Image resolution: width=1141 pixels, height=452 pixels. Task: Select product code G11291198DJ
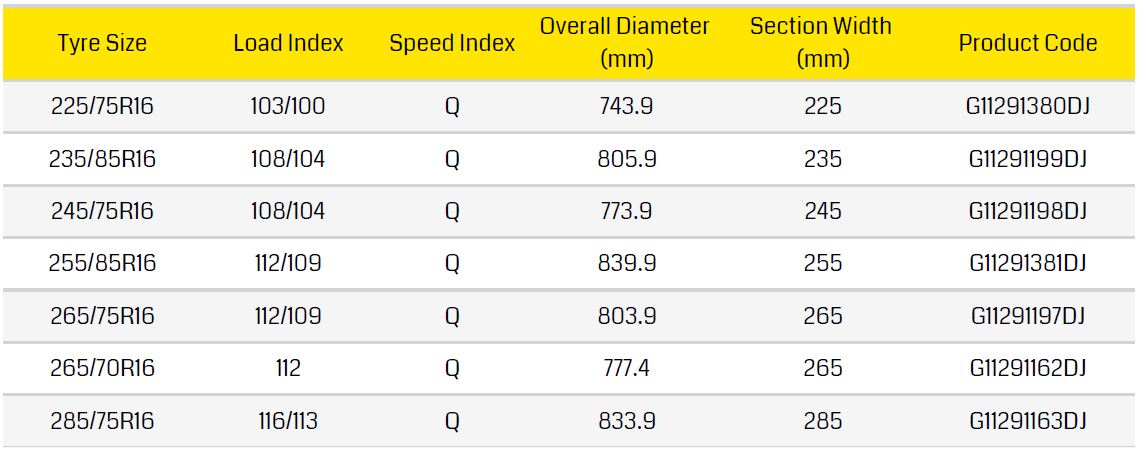(x=1027, y=211)
